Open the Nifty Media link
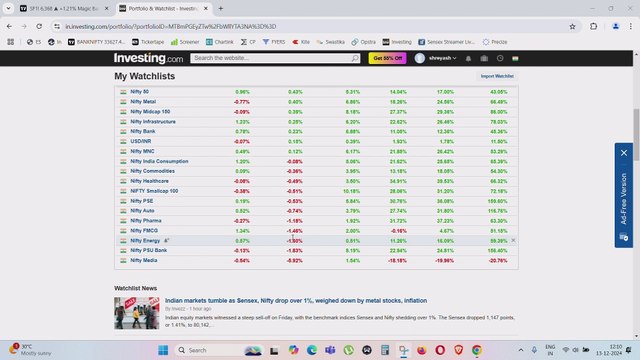The image size is (640, 360). [x=144, y=260]
